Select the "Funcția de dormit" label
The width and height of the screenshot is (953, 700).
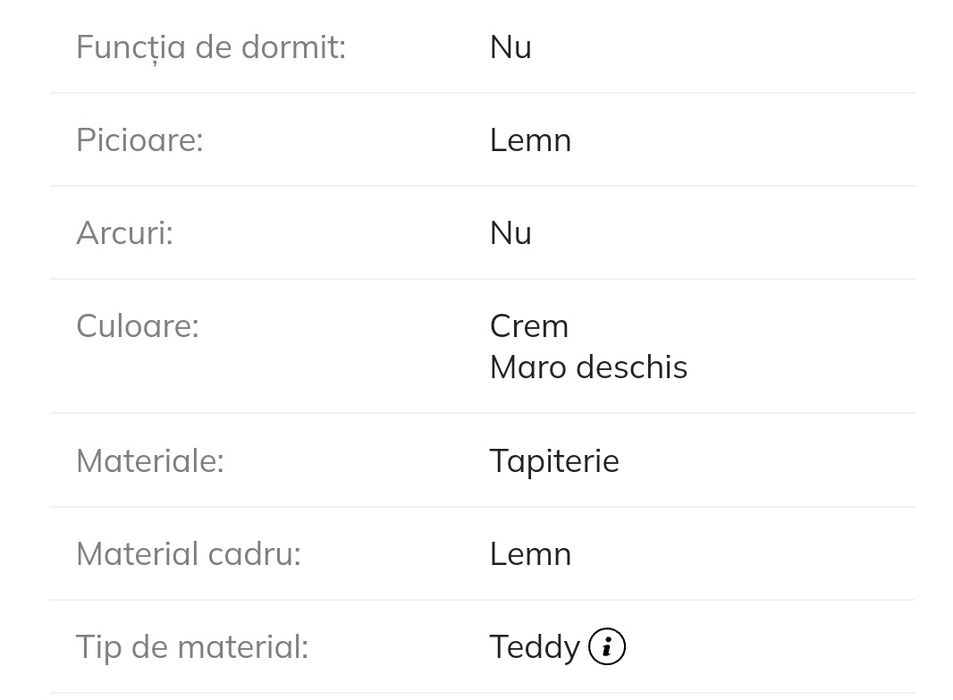pyautogui.click(x=211, y=47)
